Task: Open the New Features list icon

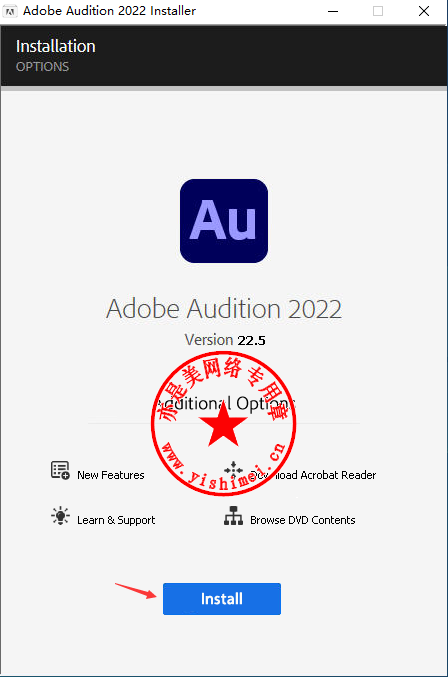Action: click(60, 471)
